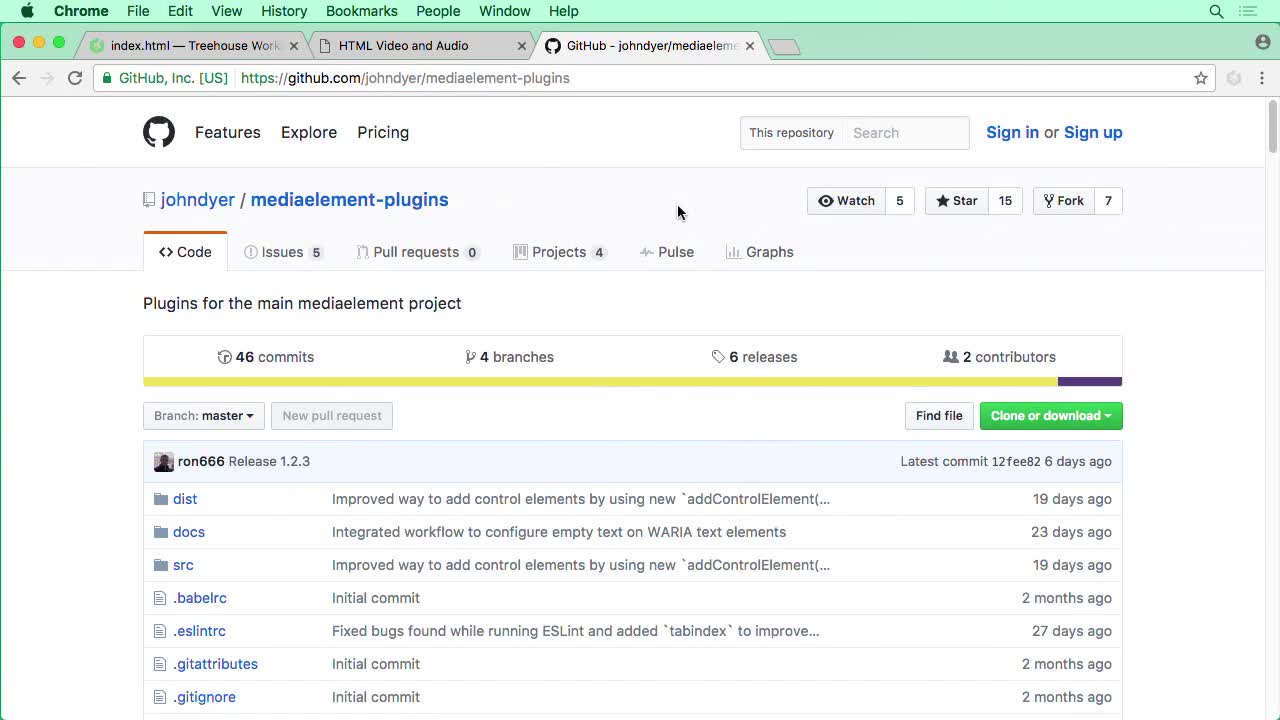Expand the Clone or download dropdown
The width and height of the screenshot is (1280, 720).
point(1051,416)
